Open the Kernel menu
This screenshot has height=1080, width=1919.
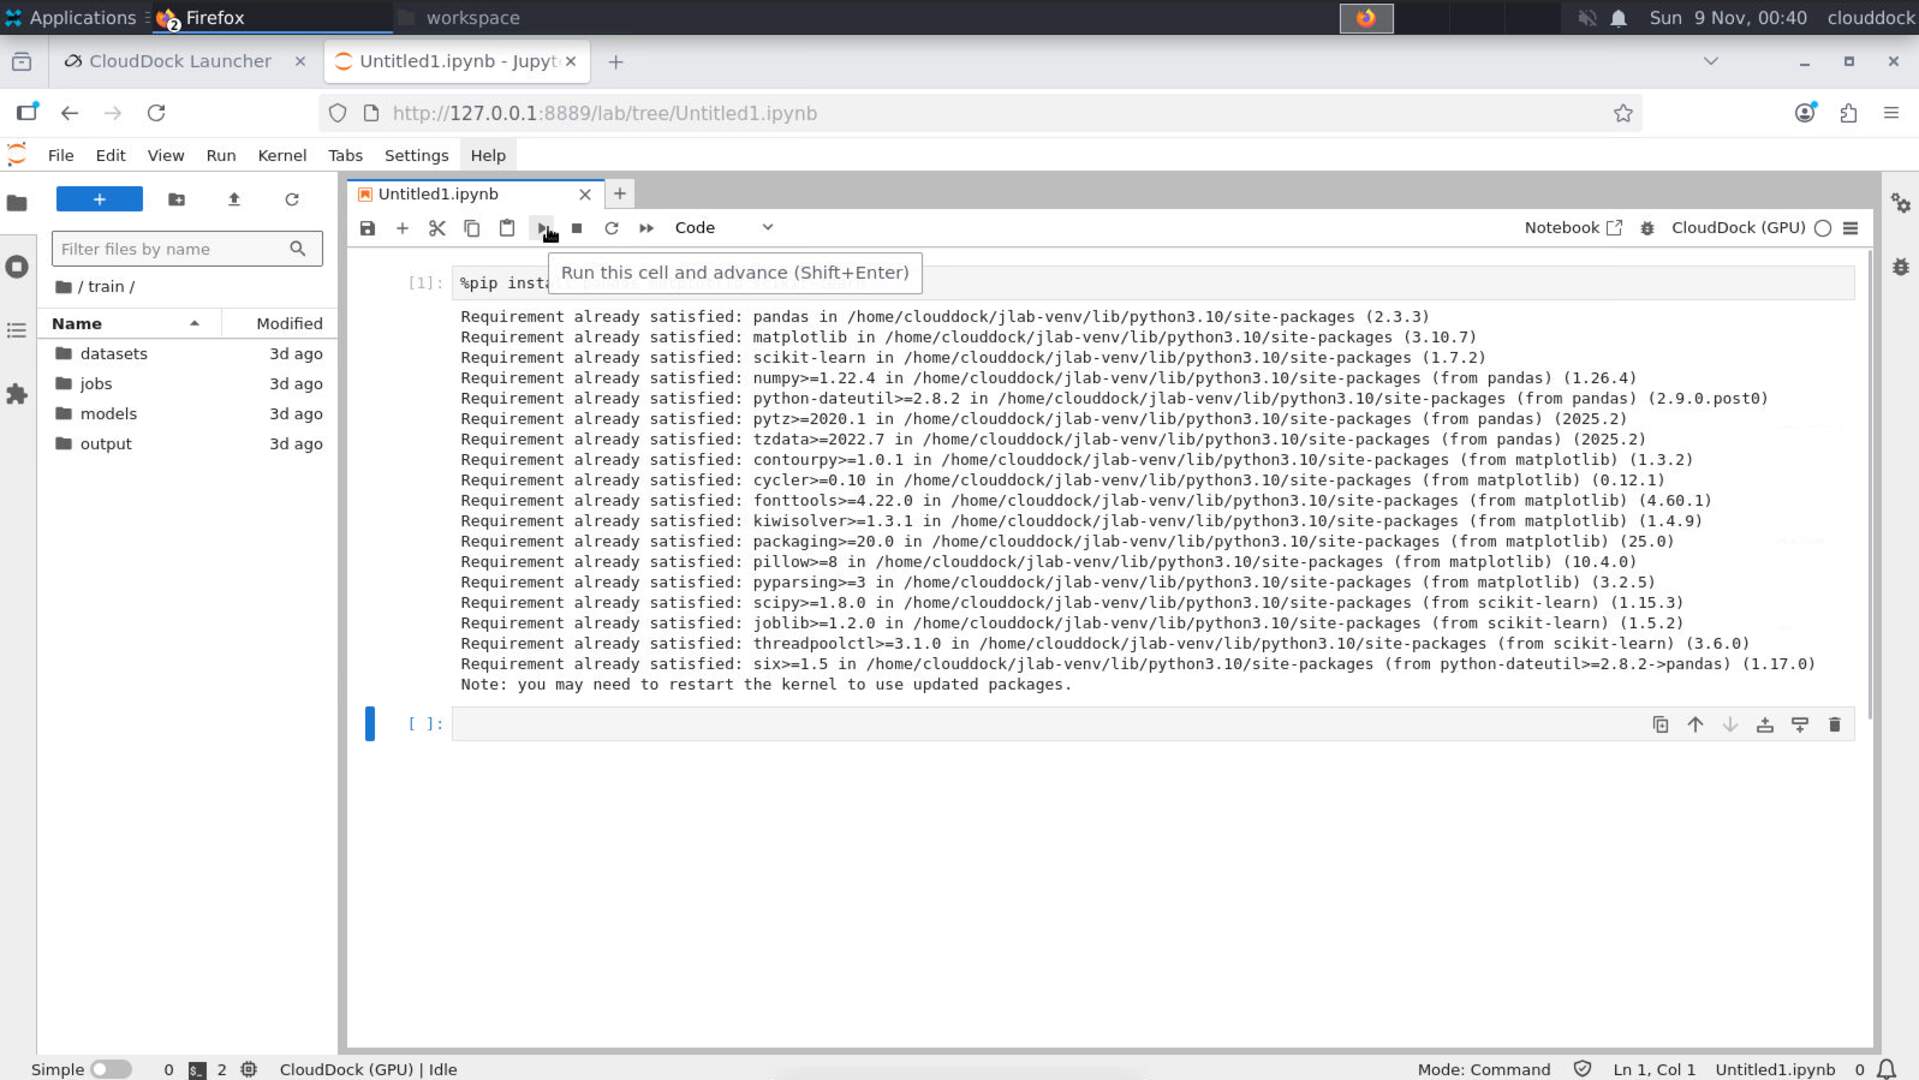point(281,155)
